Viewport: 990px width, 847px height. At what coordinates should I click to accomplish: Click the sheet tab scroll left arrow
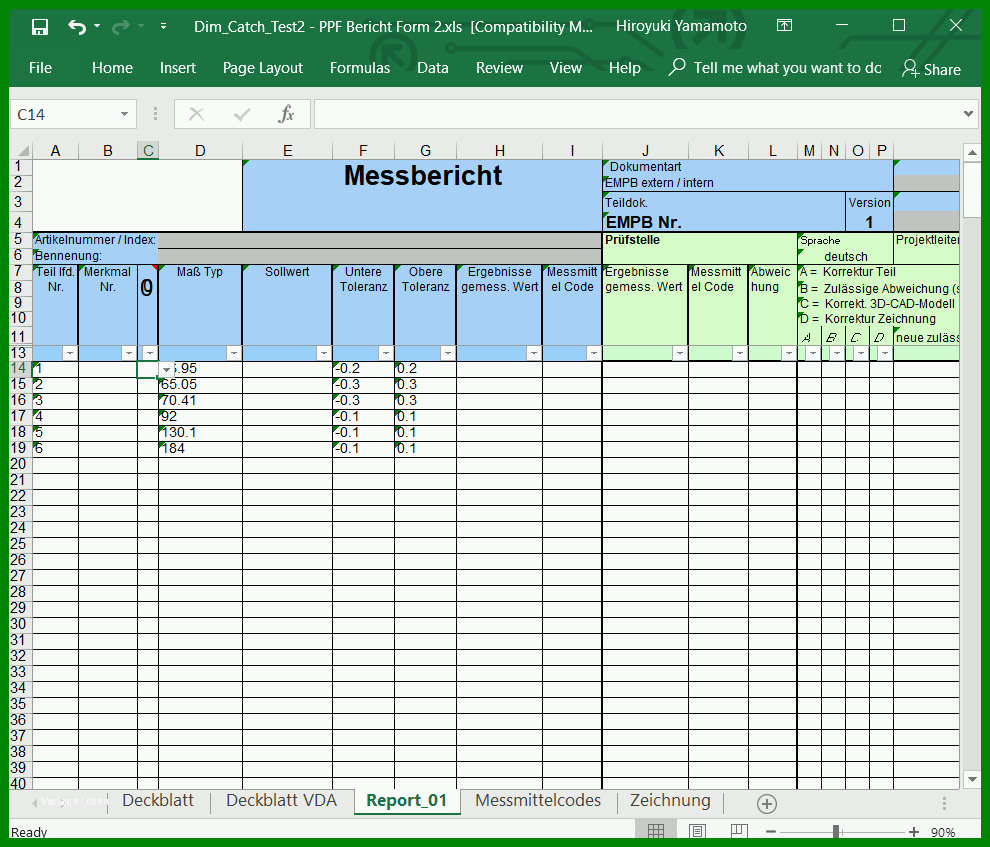coord(34,803)
